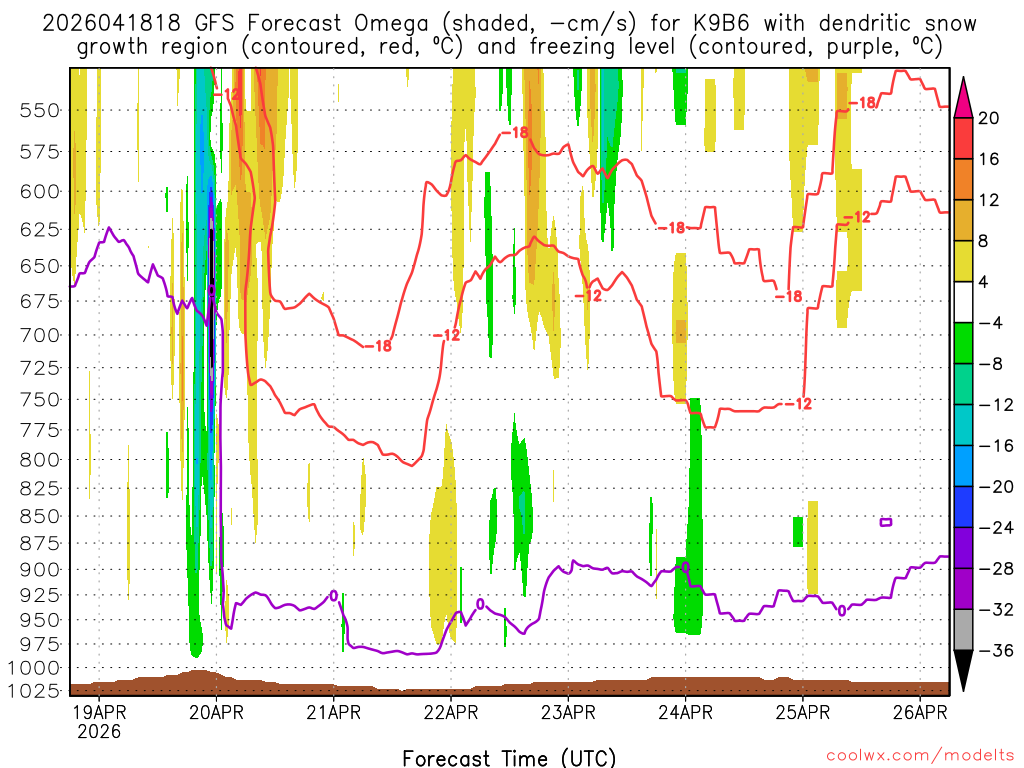The width and height of the screenshot is (1024, 768).
Task: Click the 24APR time axis label
Action: [685, 712]
